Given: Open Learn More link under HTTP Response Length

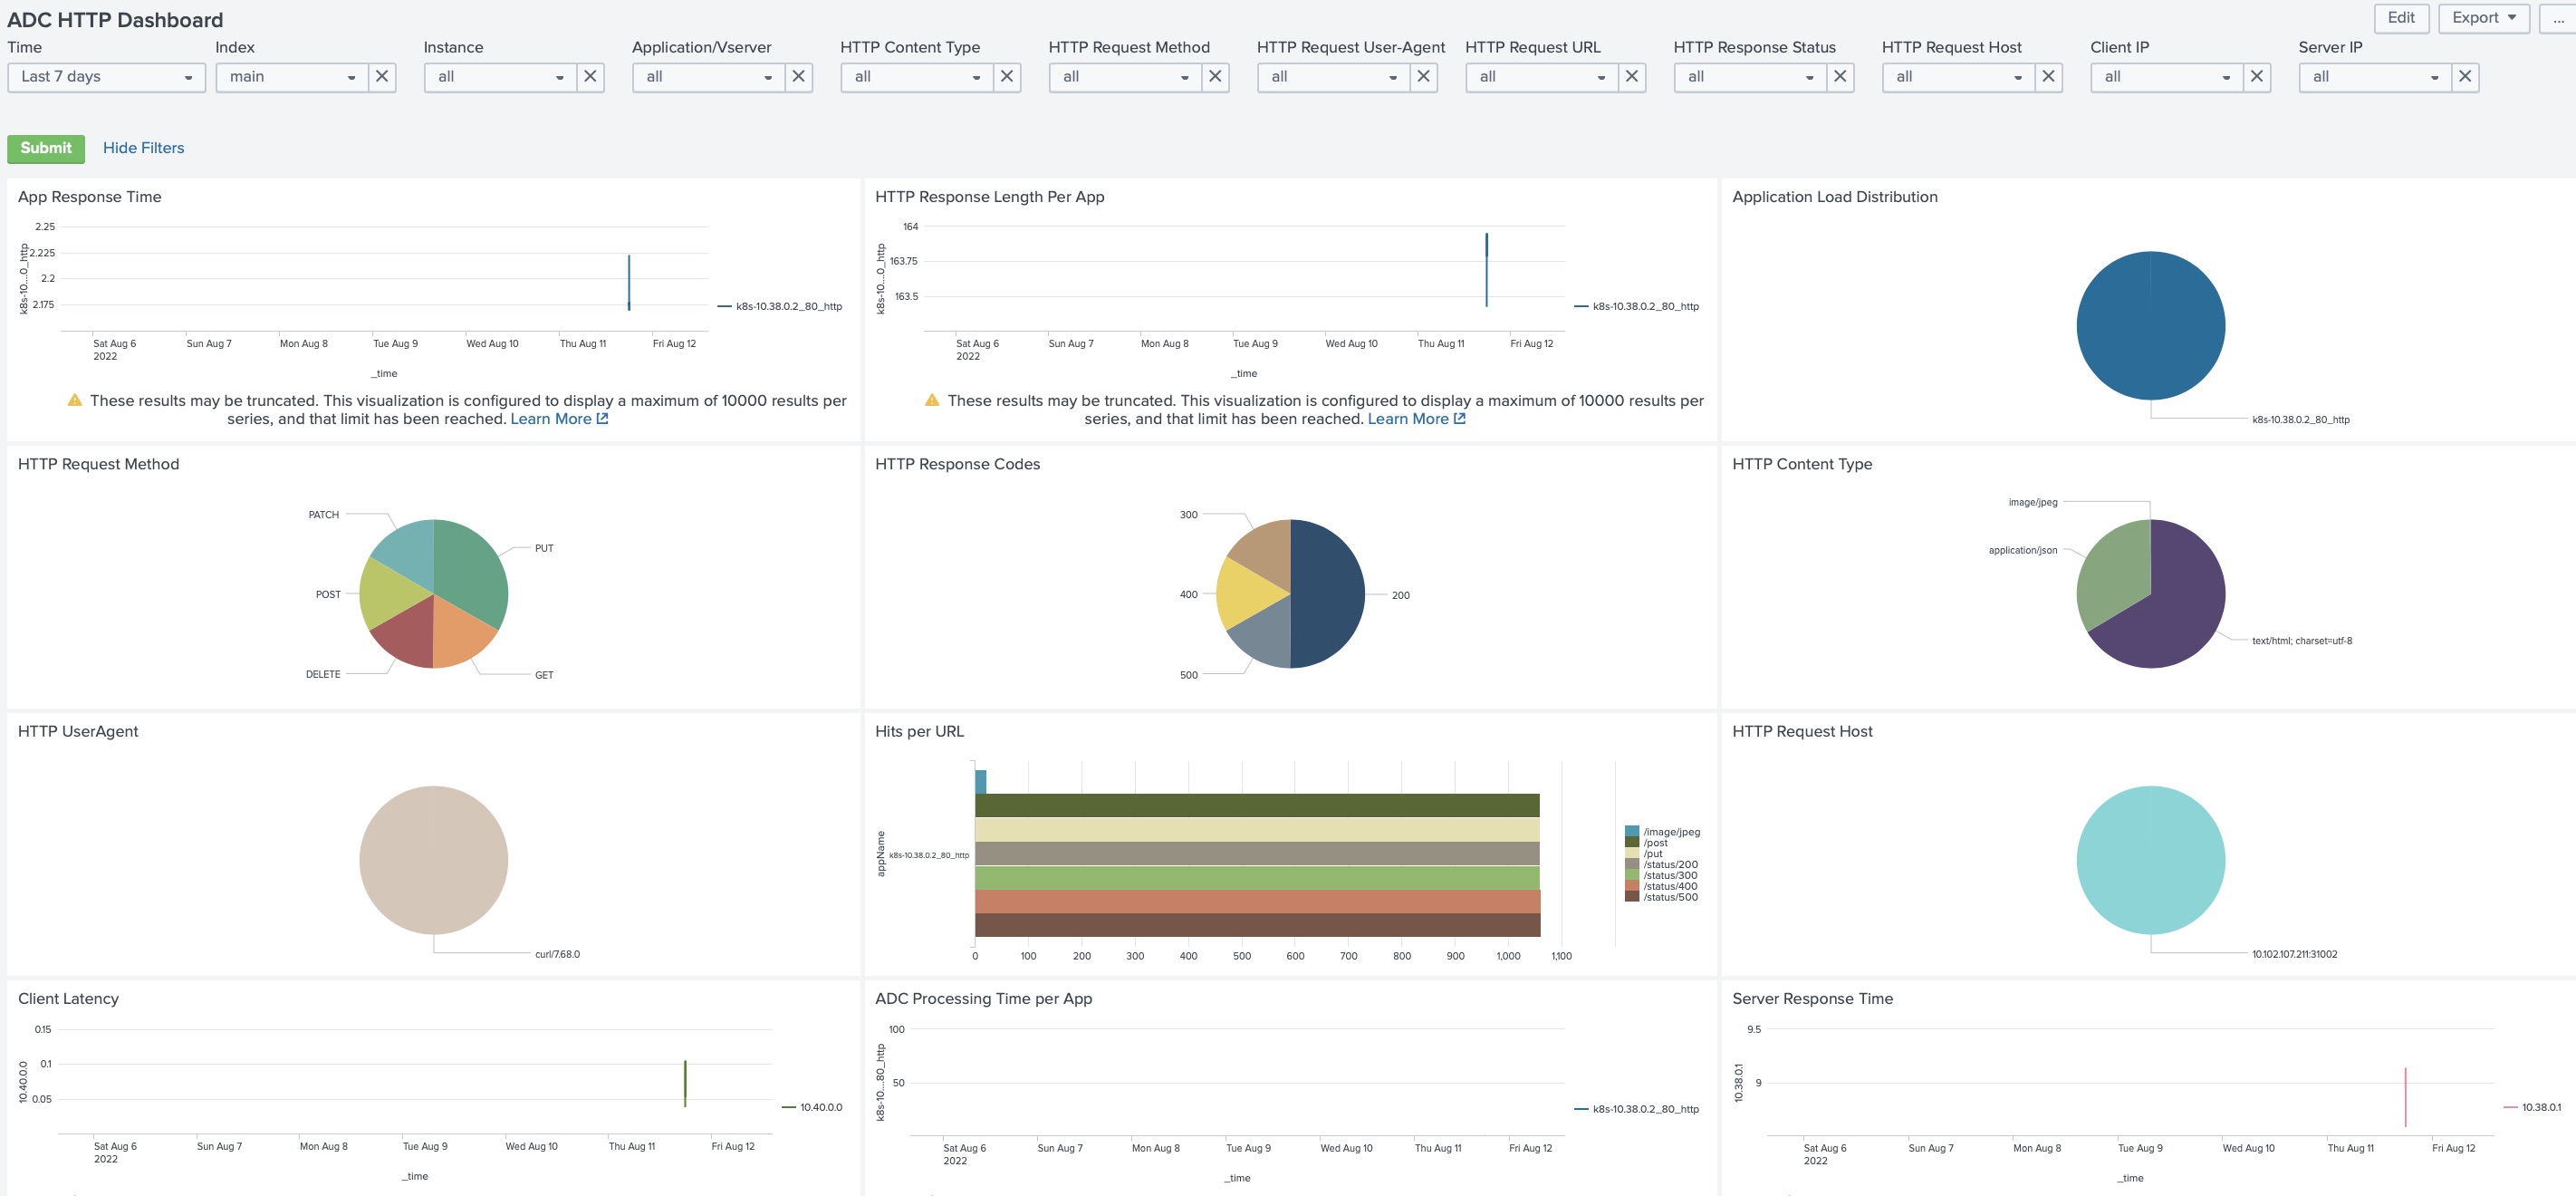Looking at the screenshot, I should [x=1416, y=419].
